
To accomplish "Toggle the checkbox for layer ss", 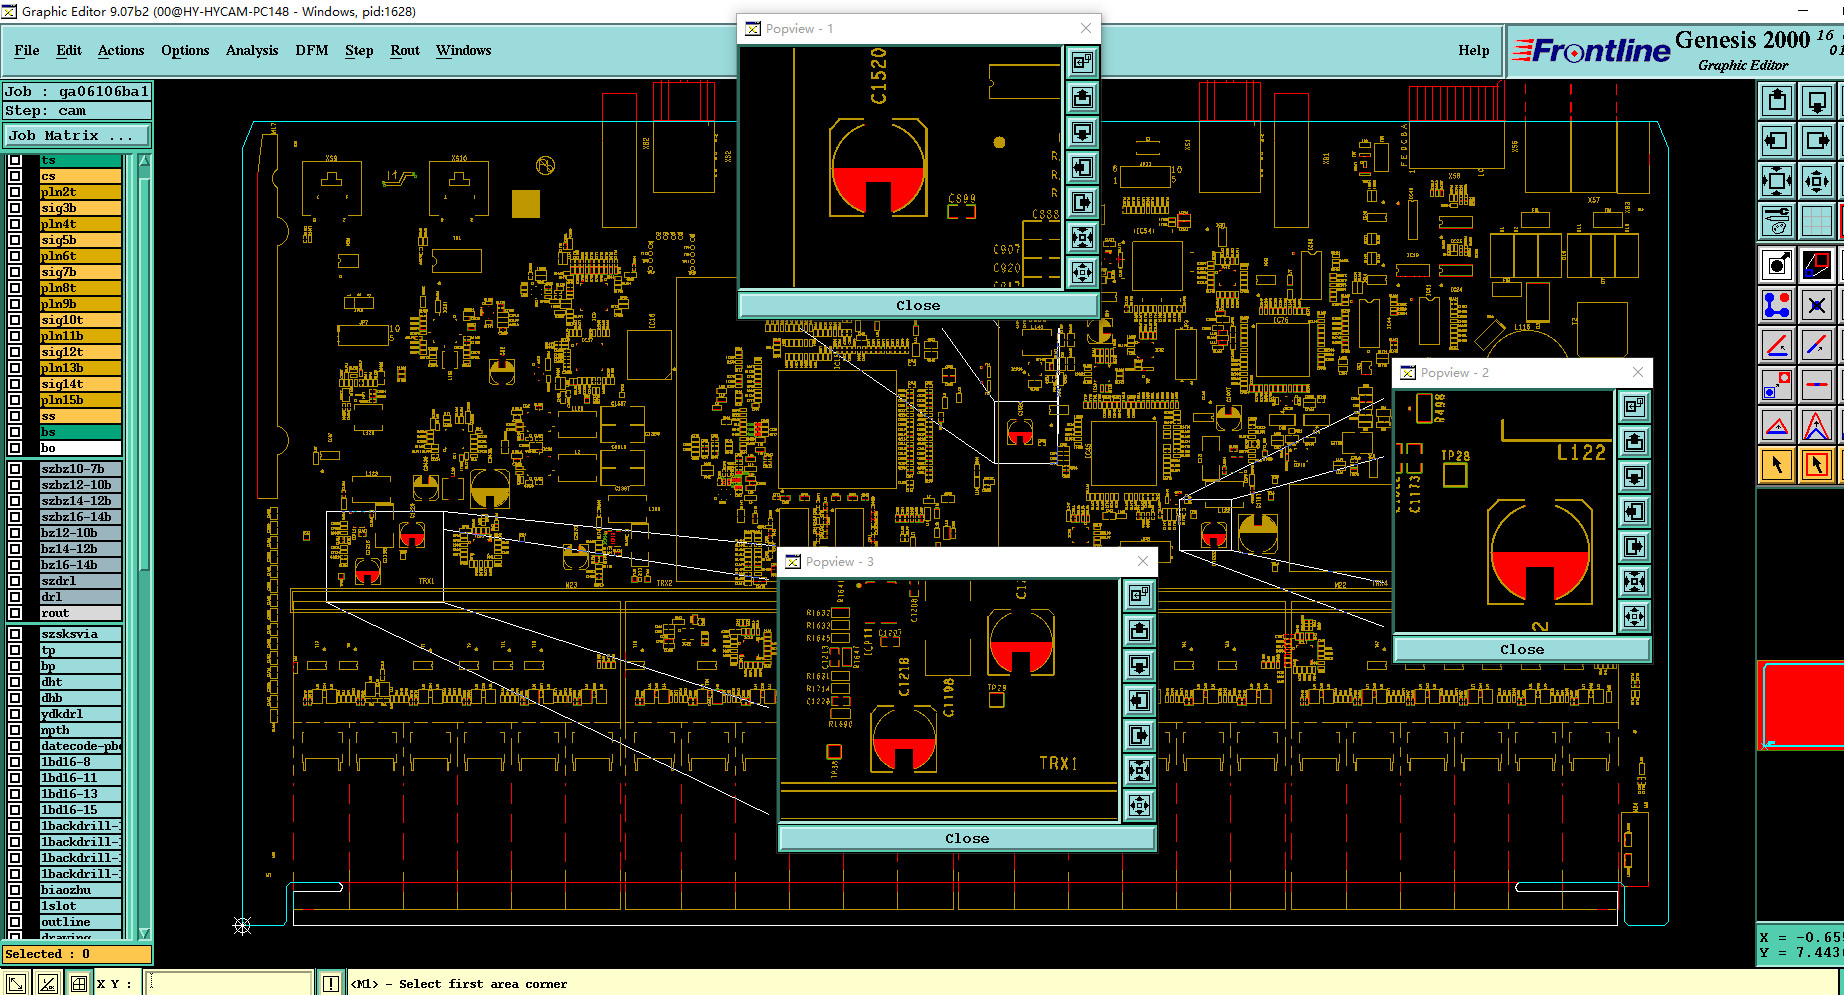I will [15, 416].
